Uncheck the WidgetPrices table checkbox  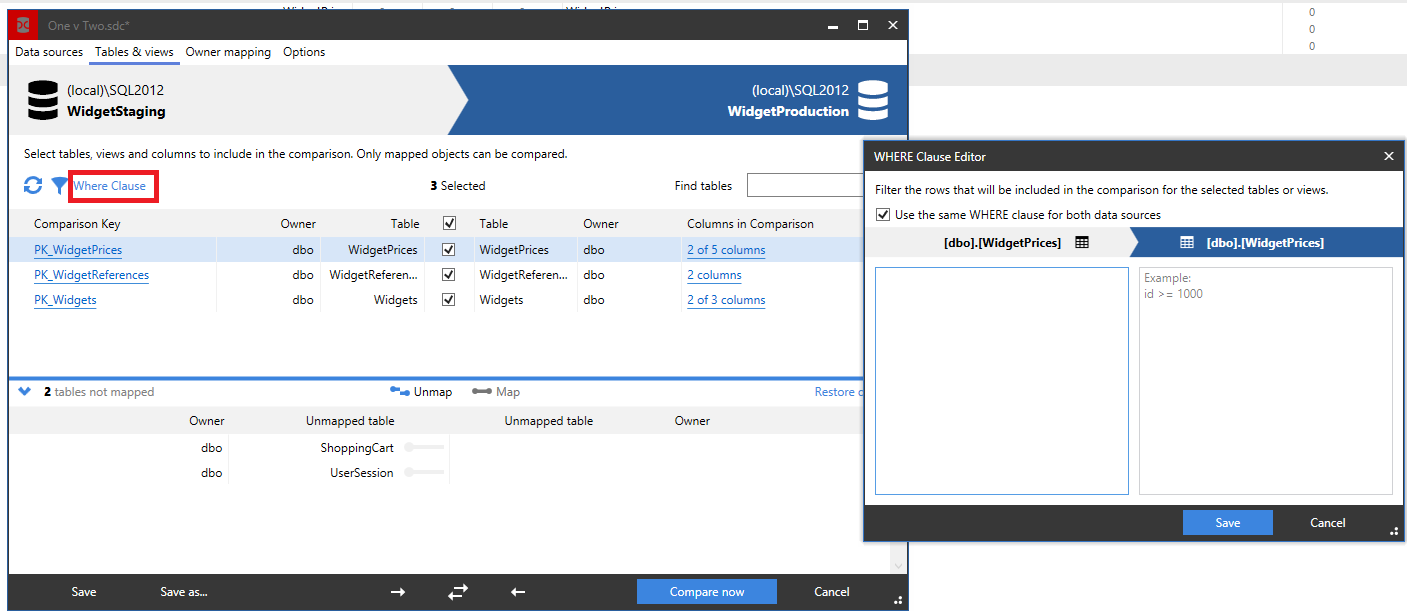point(449,250)
